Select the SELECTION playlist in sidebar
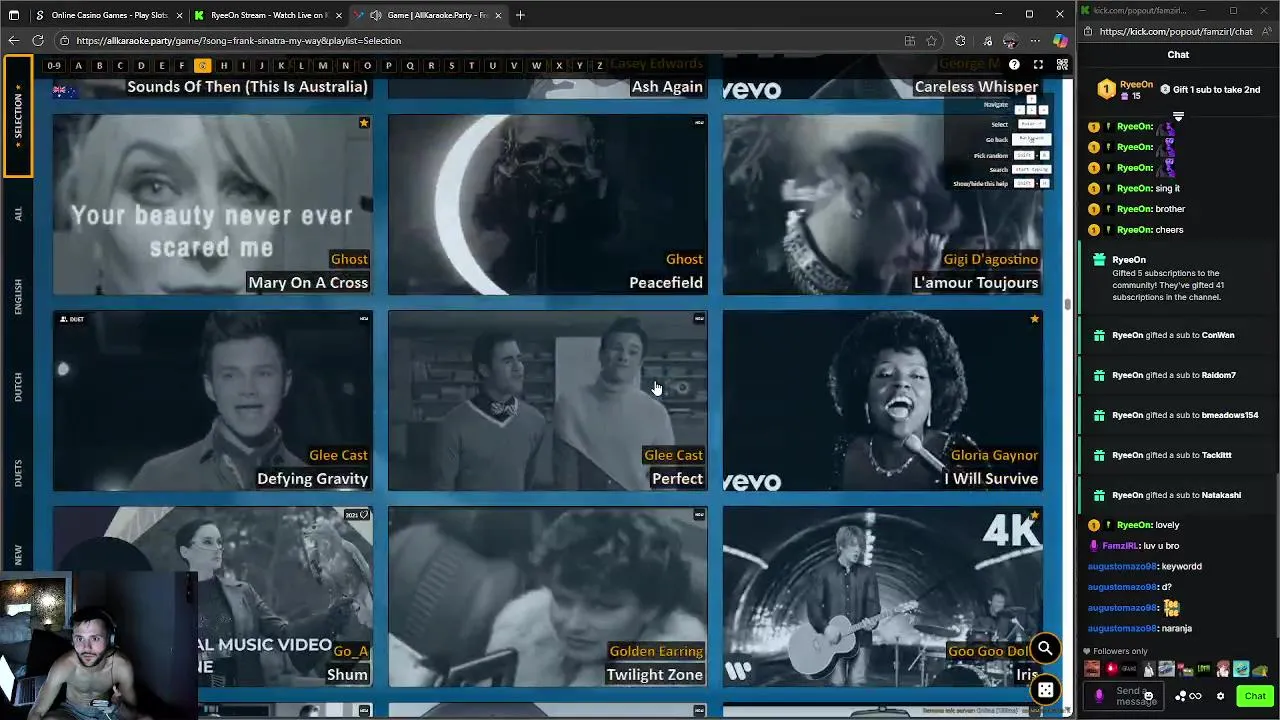This screenshot has width=1280, height=720. coord(18,116)
